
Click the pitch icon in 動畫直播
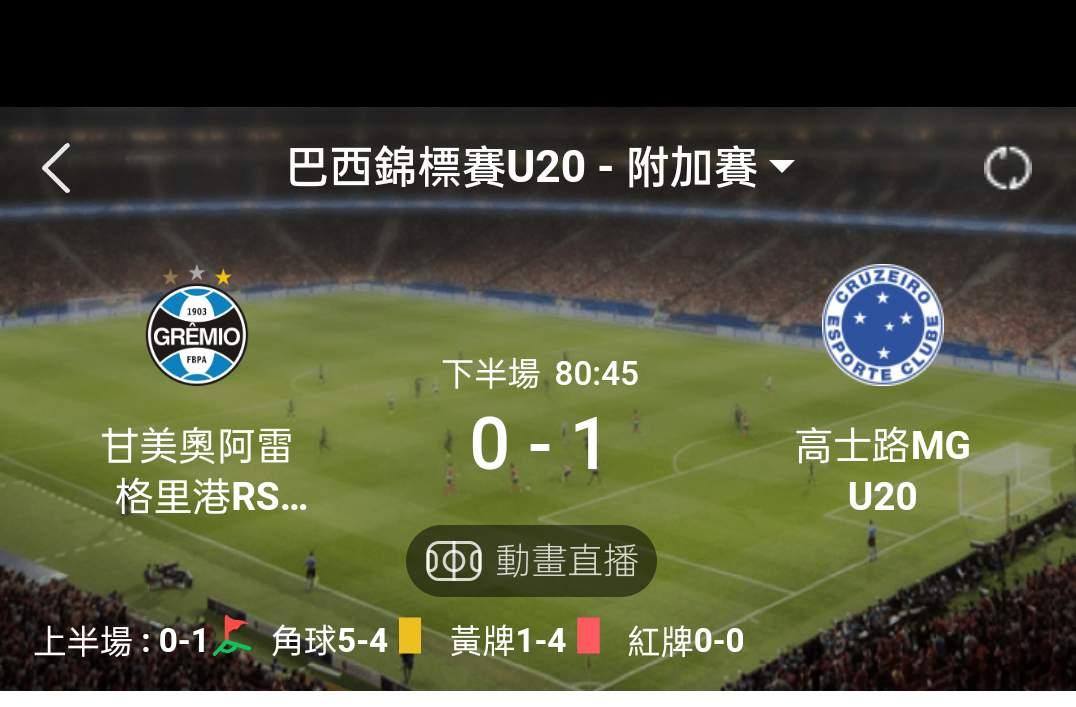(x=454, y=561)
